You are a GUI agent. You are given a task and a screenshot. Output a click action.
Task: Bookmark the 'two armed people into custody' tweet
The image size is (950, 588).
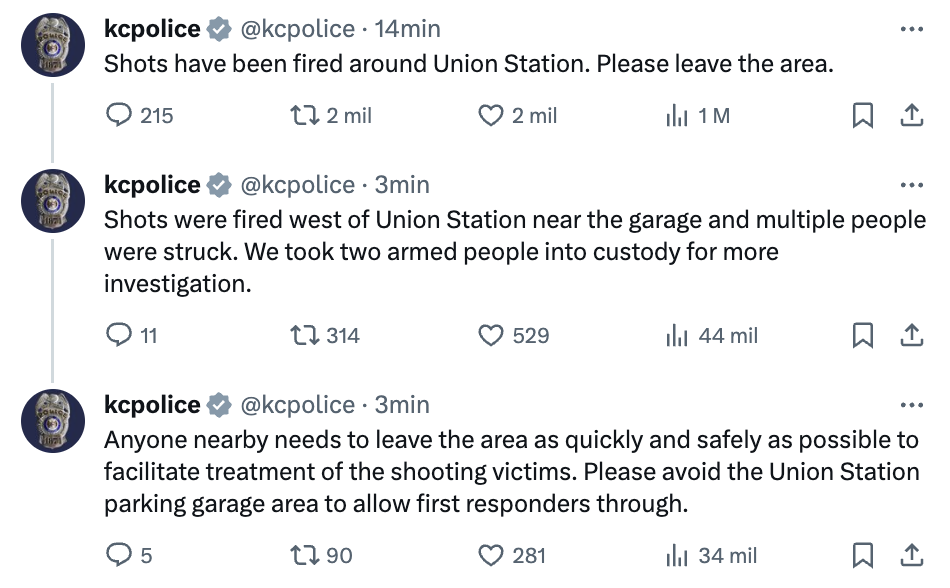(861, 336)
